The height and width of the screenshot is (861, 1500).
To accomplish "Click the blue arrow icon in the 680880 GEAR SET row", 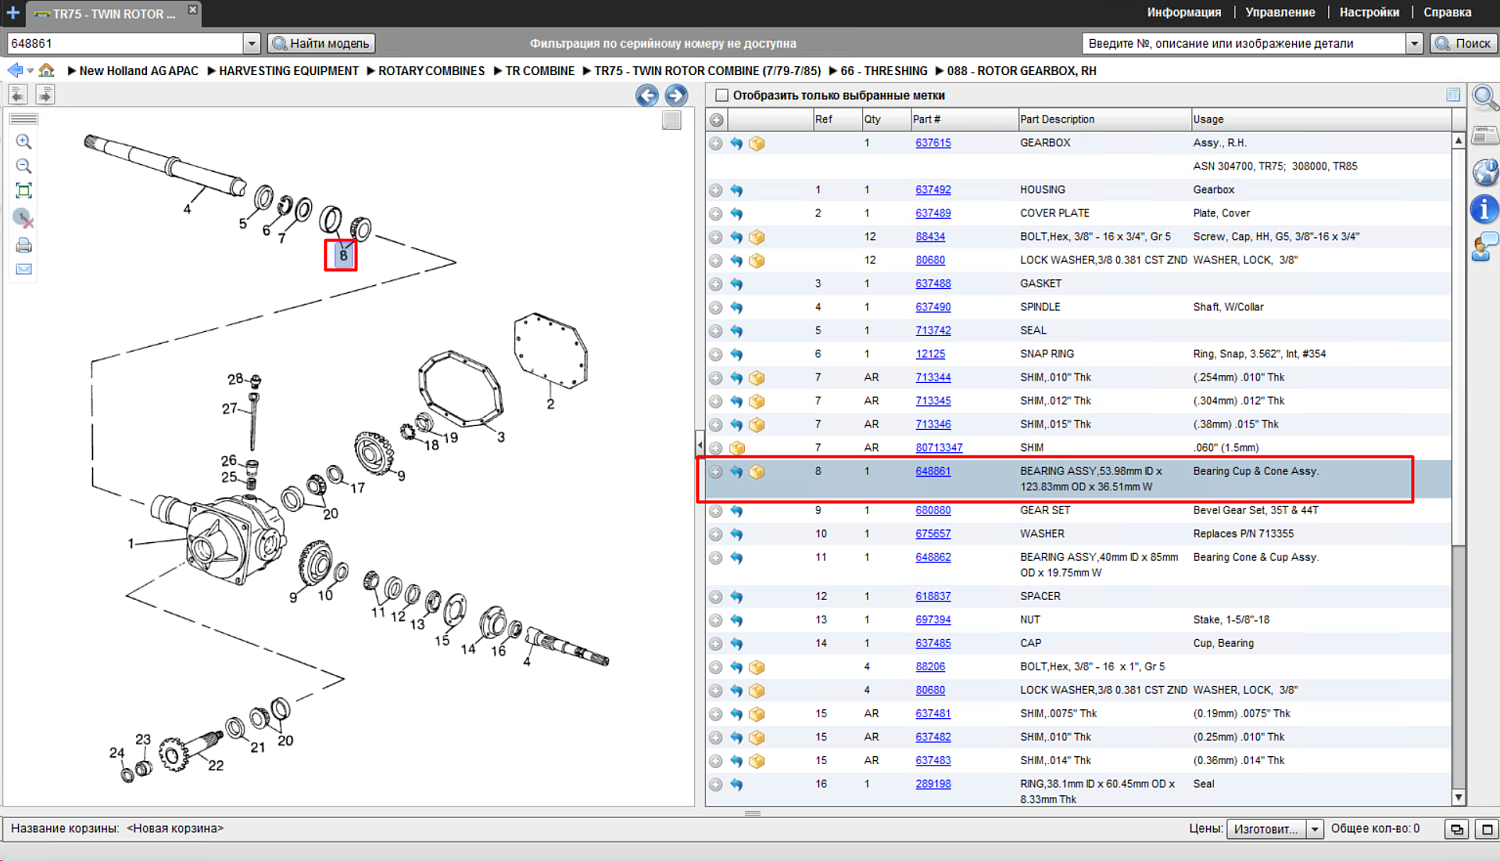I will [x=736, y=511].
